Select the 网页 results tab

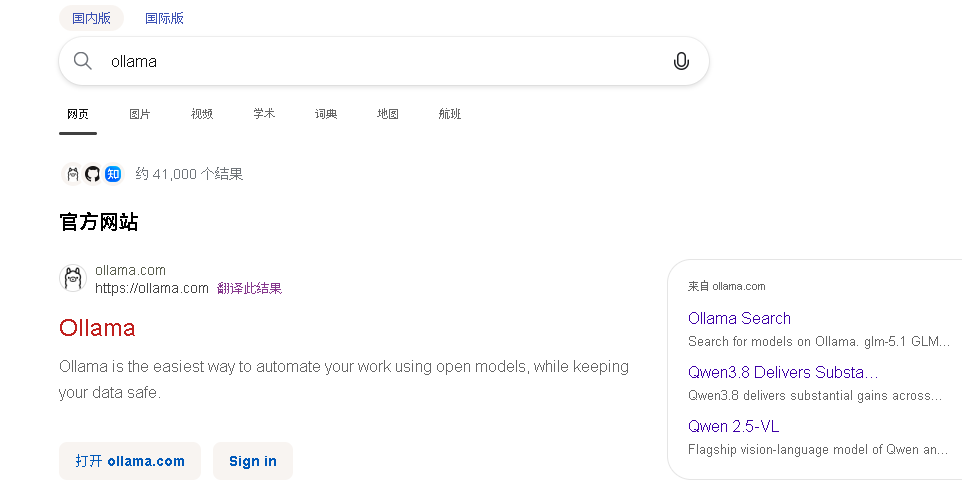tap(78, 114)
